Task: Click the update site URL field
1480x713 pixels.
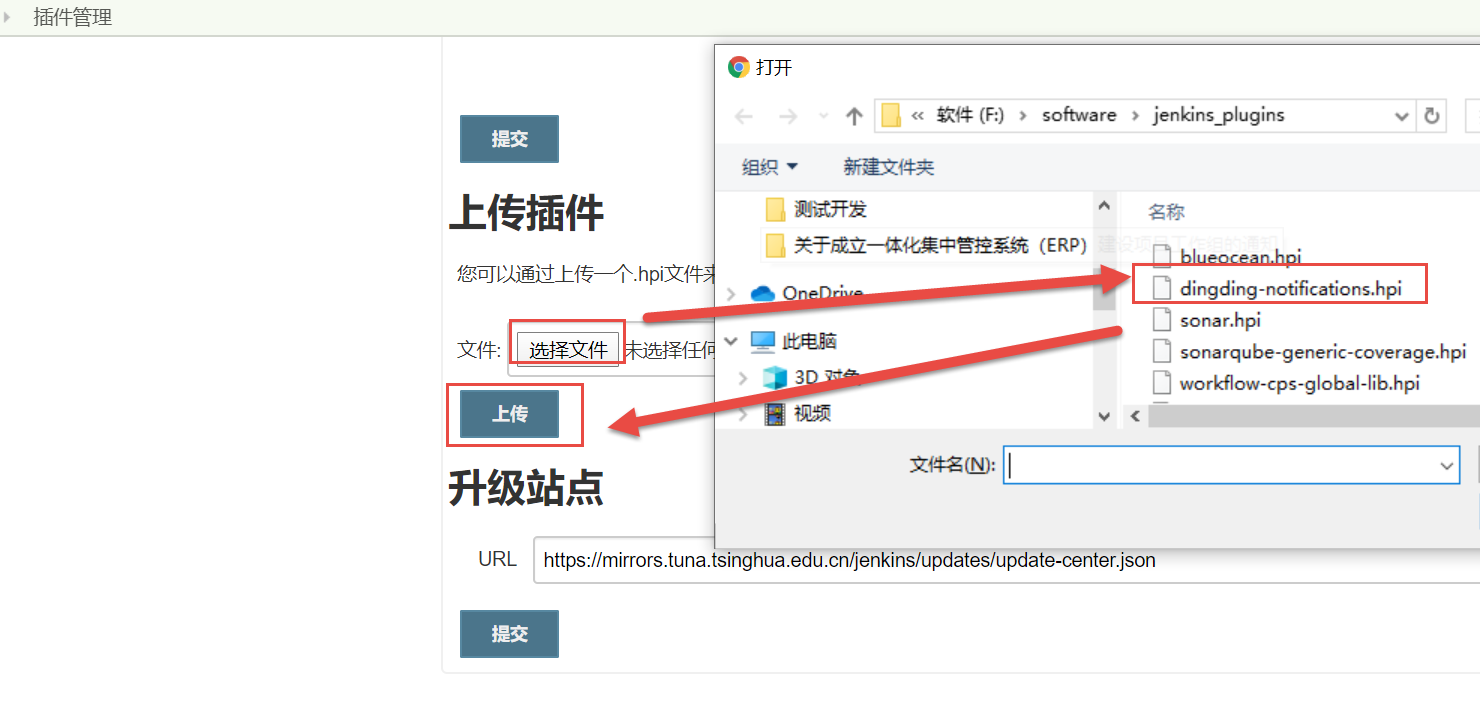Action: coord(1000,560)
